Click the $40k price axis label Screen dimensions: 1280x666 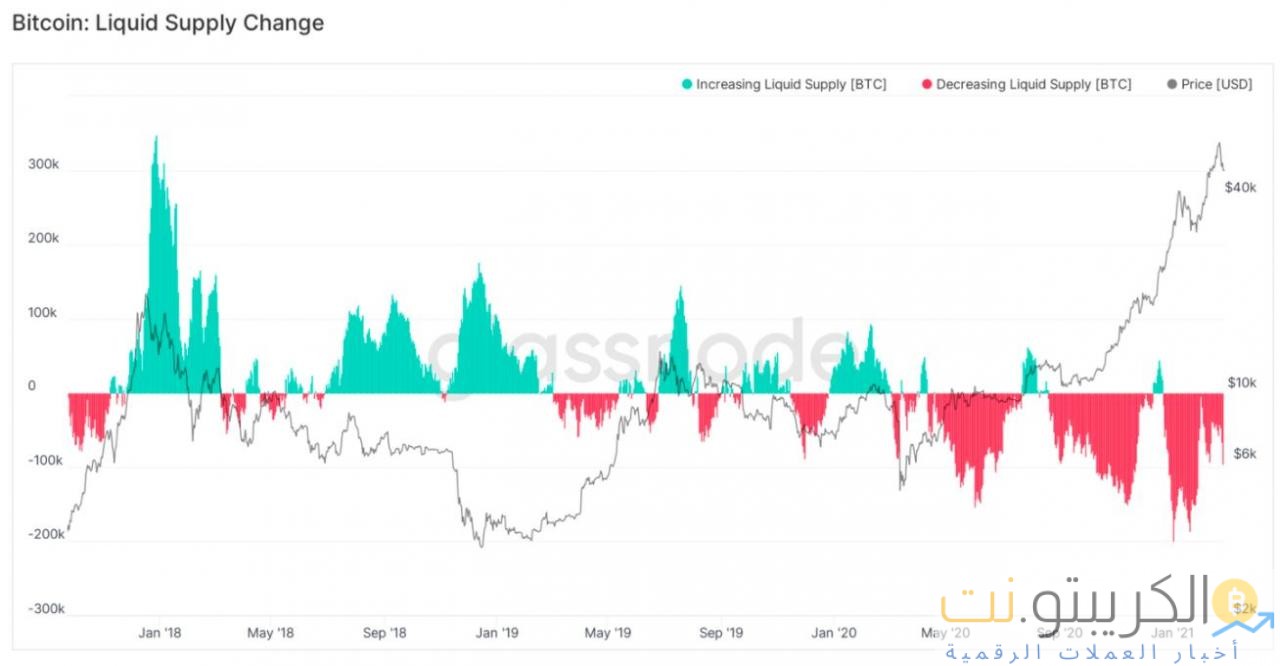point(1240,188)
